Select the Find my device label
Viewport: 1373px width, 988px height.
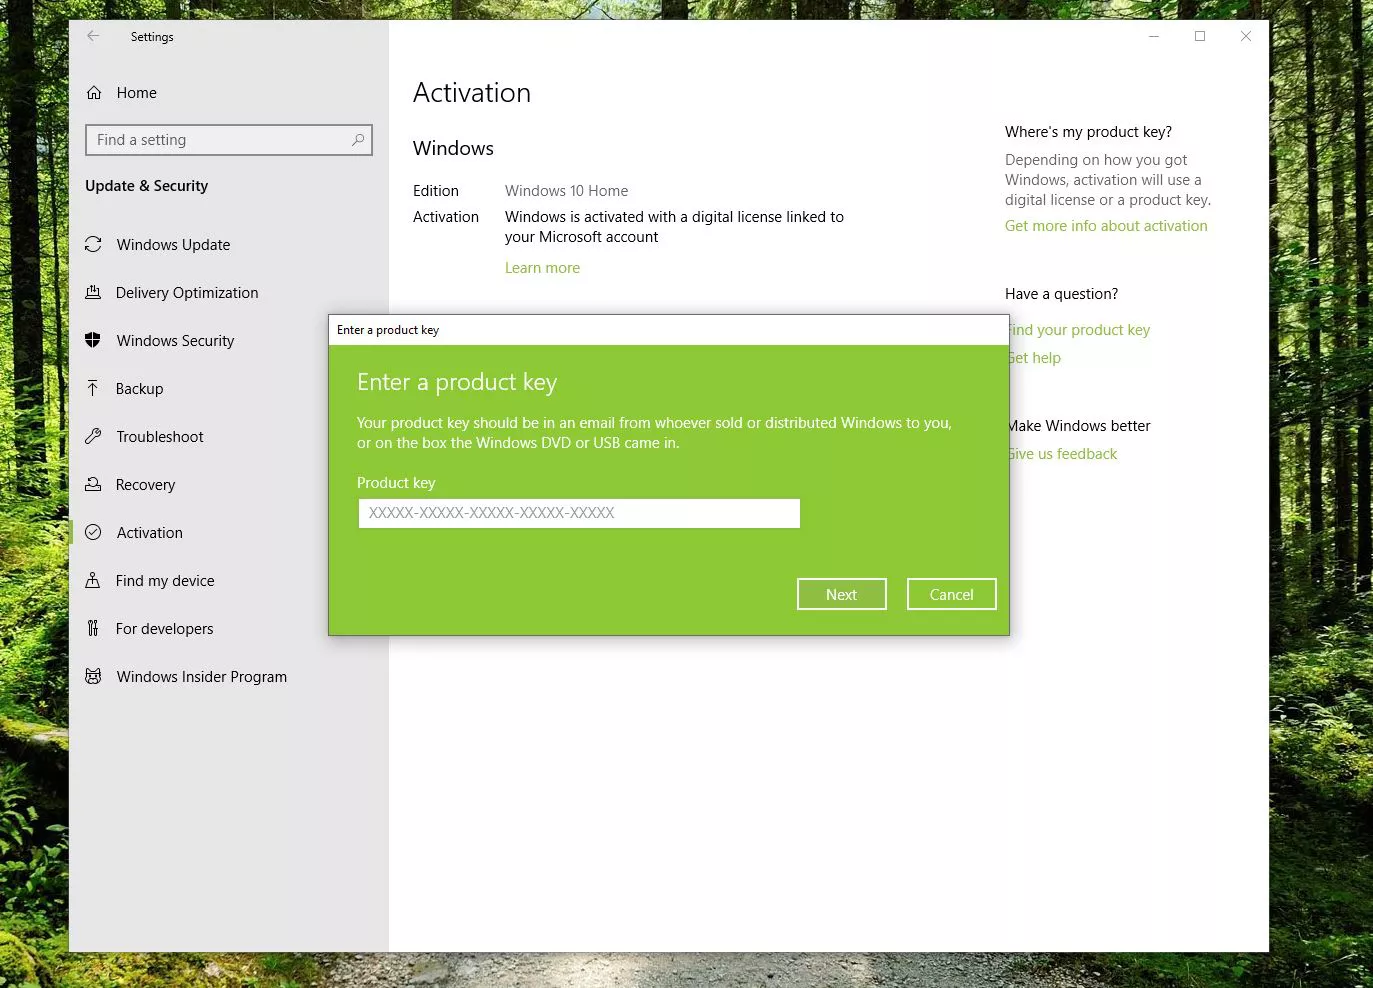click(x=165, y=581)
